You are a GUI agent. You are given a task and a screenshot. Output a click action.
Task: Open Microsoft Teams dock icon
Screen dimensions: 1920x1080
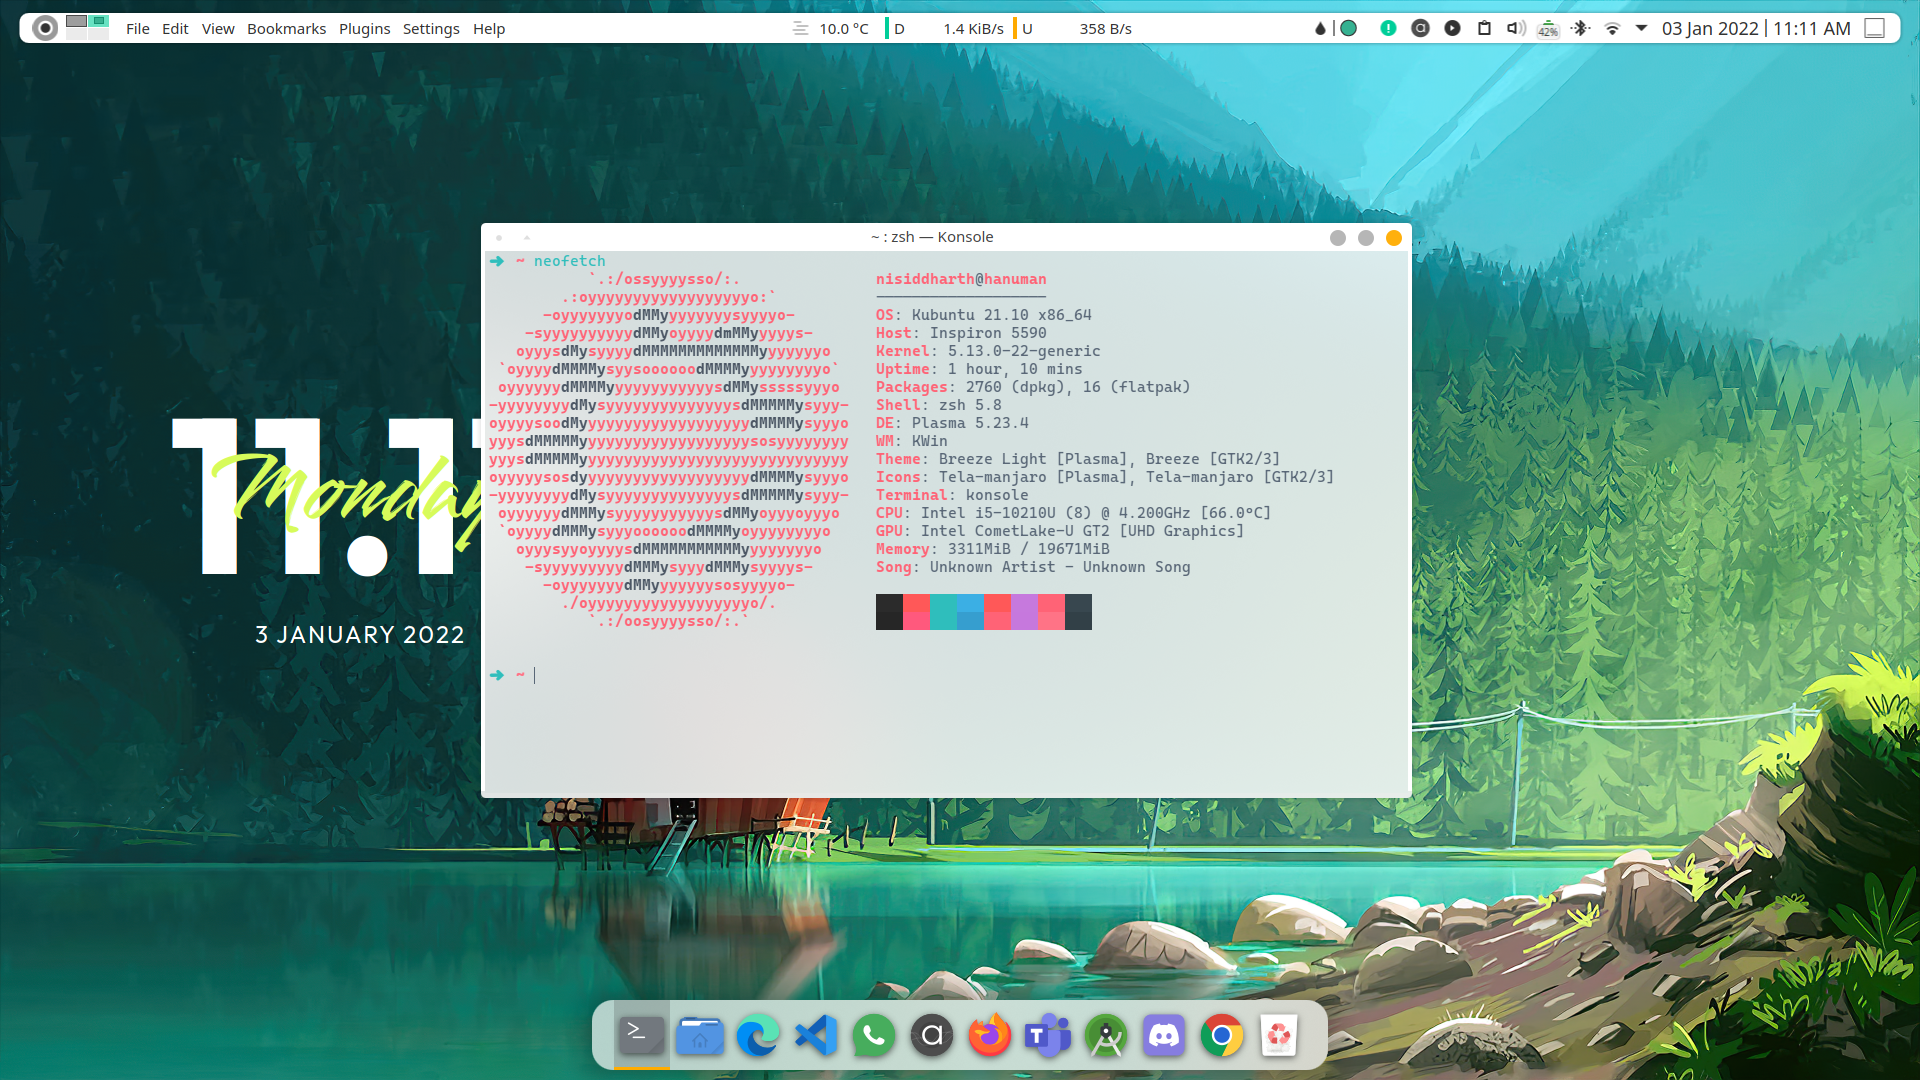point(1047,1035)
